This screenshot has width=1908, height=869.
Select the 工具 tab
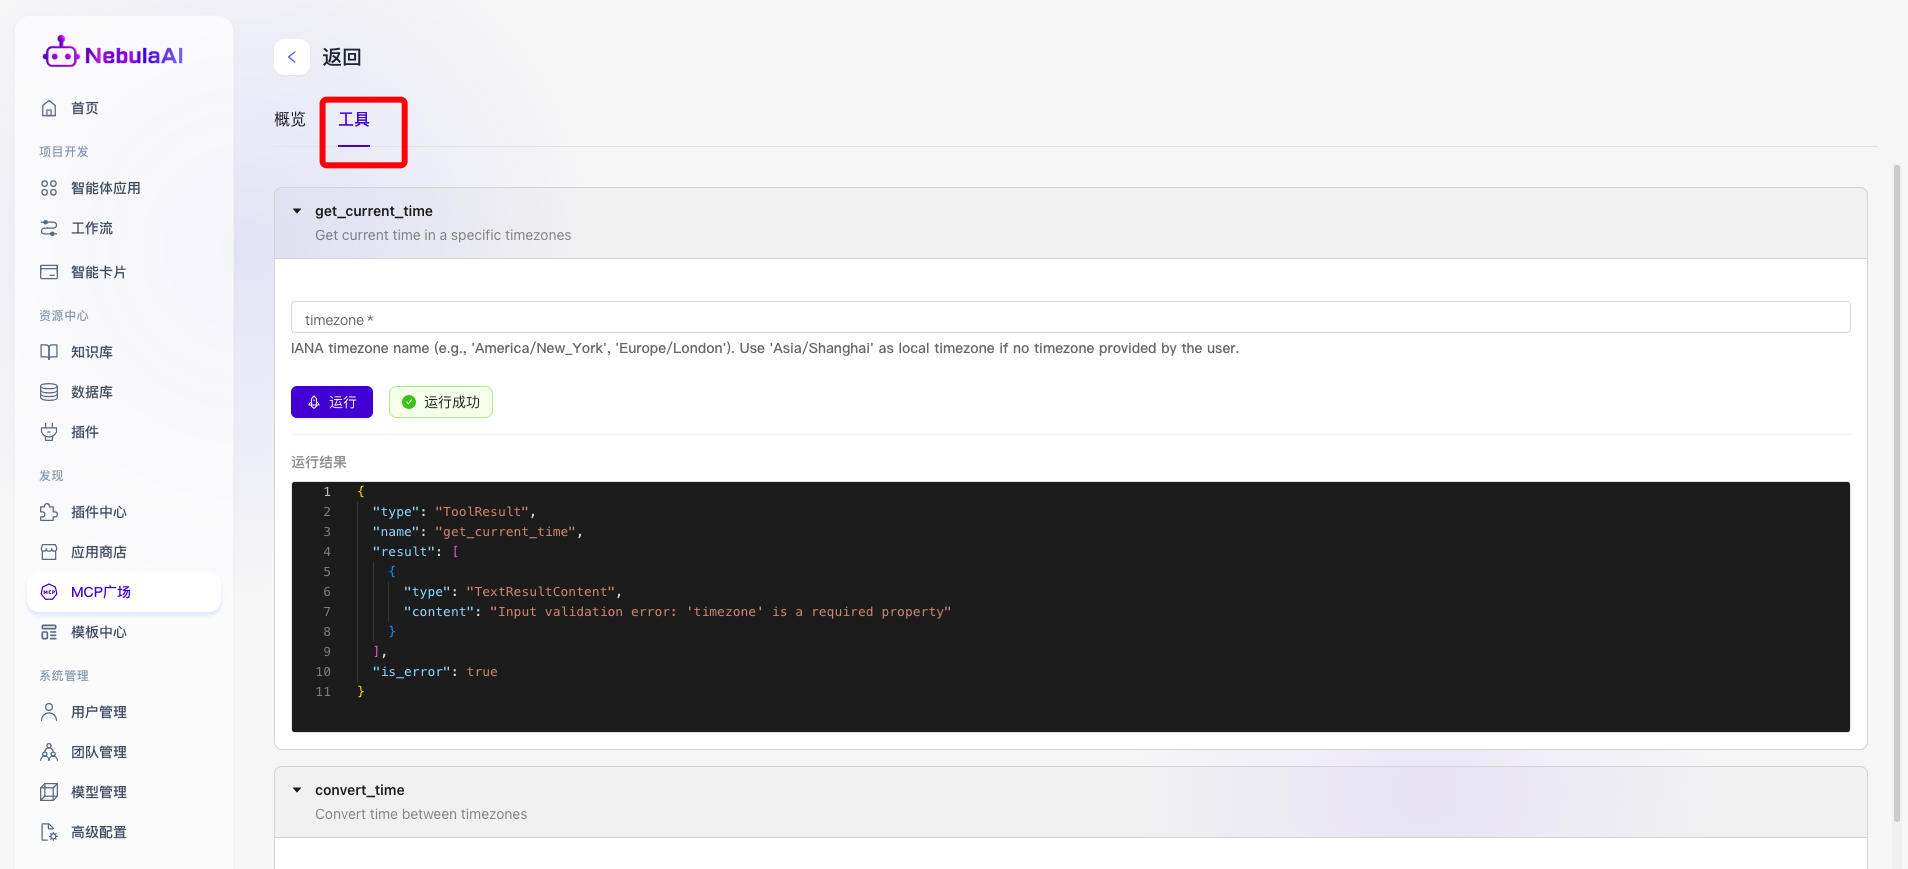354,120
